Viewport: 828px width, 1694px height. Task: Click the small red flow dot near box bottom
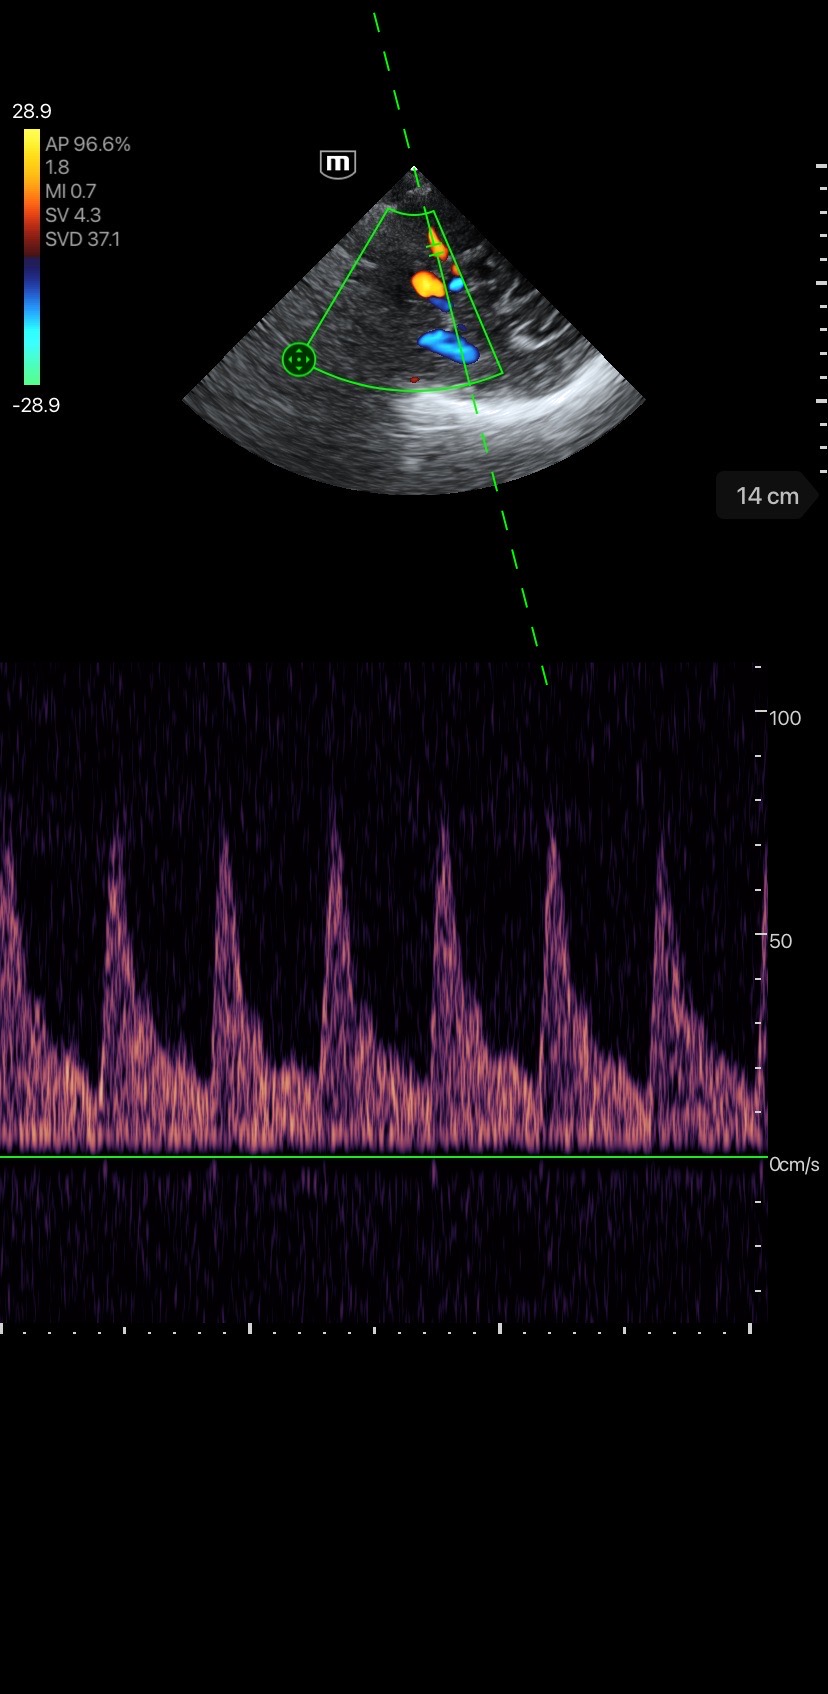pyautogui.click(x=414, y=380)
